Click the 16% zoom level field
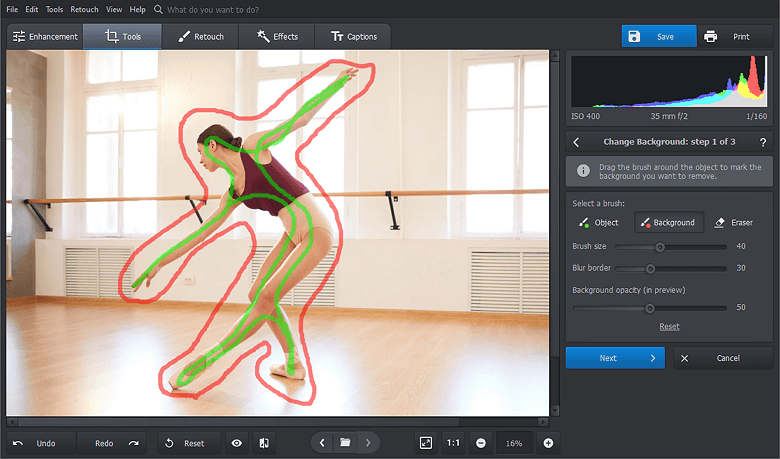 coord(514,443)
